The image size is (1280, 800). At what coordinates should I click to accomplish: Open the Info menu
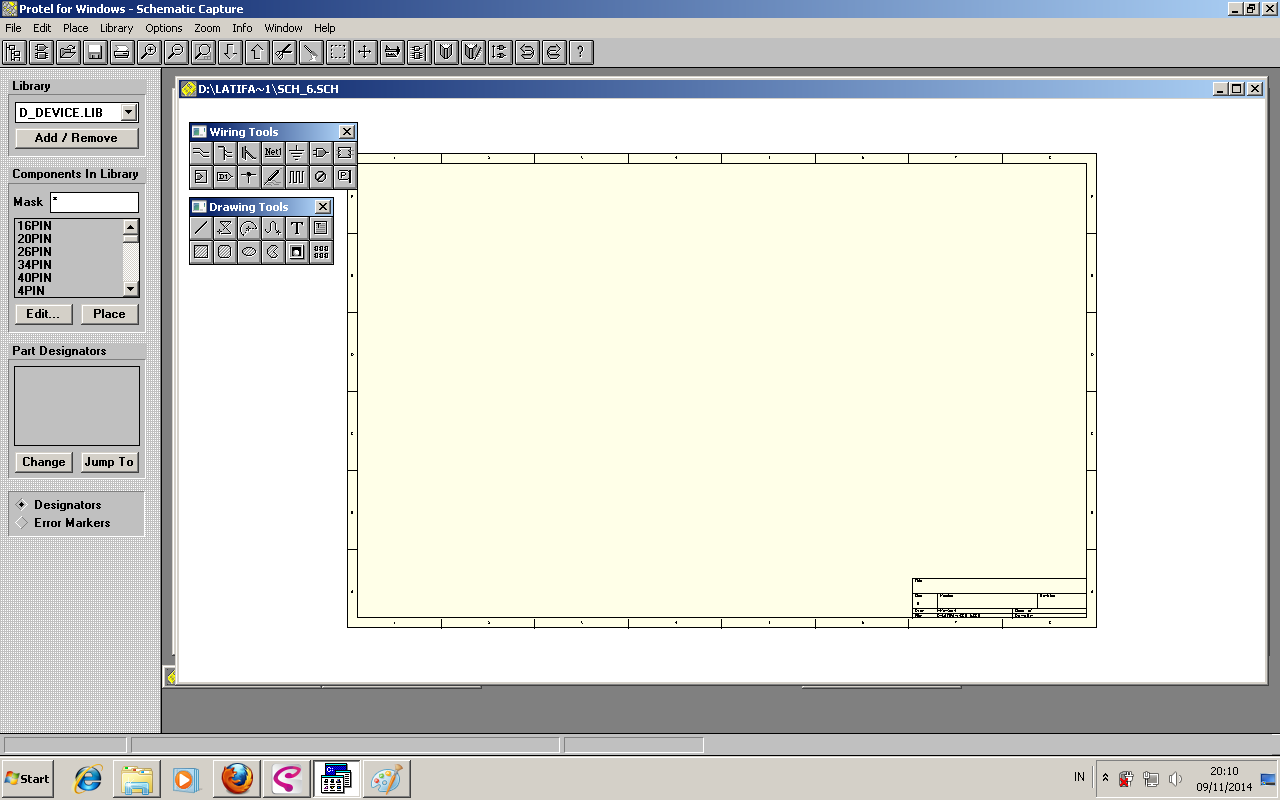pyautogui.click(x=242, y=28)
